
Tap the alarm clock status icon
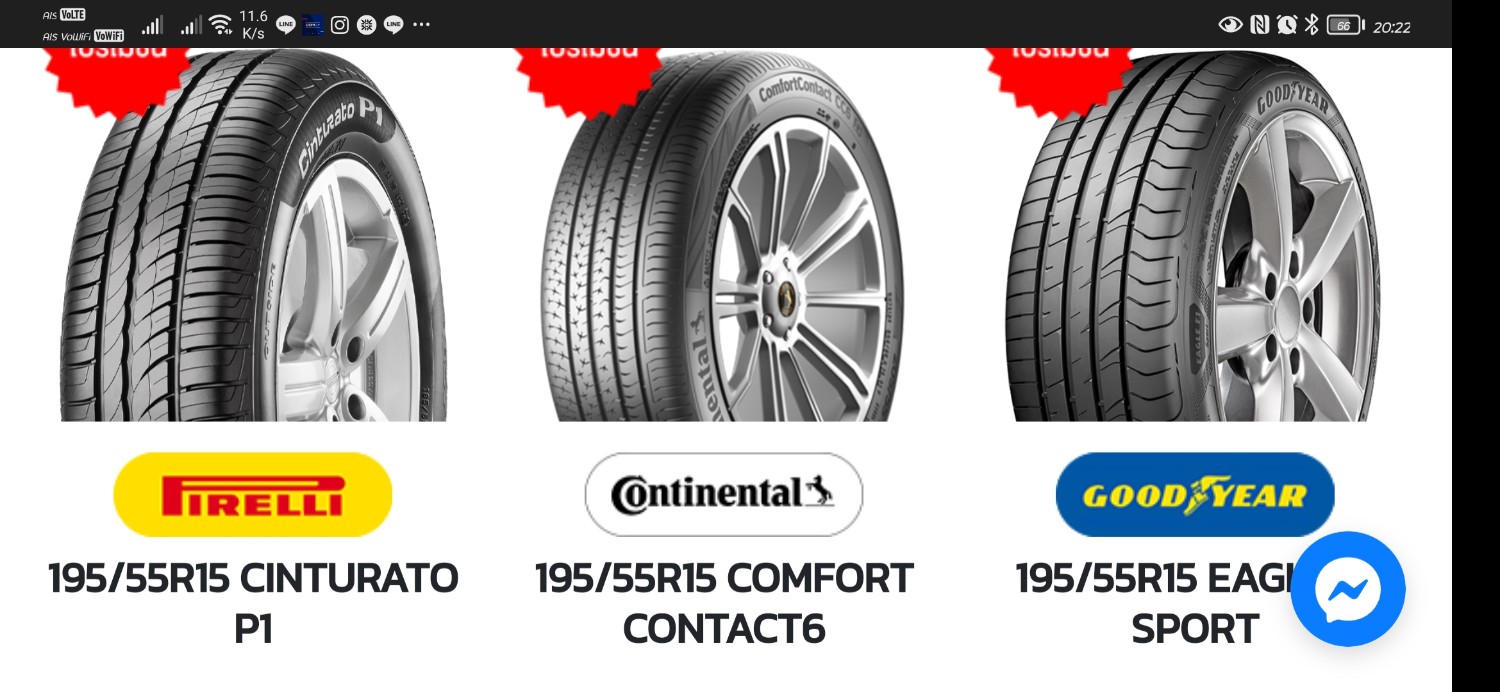1287,25
